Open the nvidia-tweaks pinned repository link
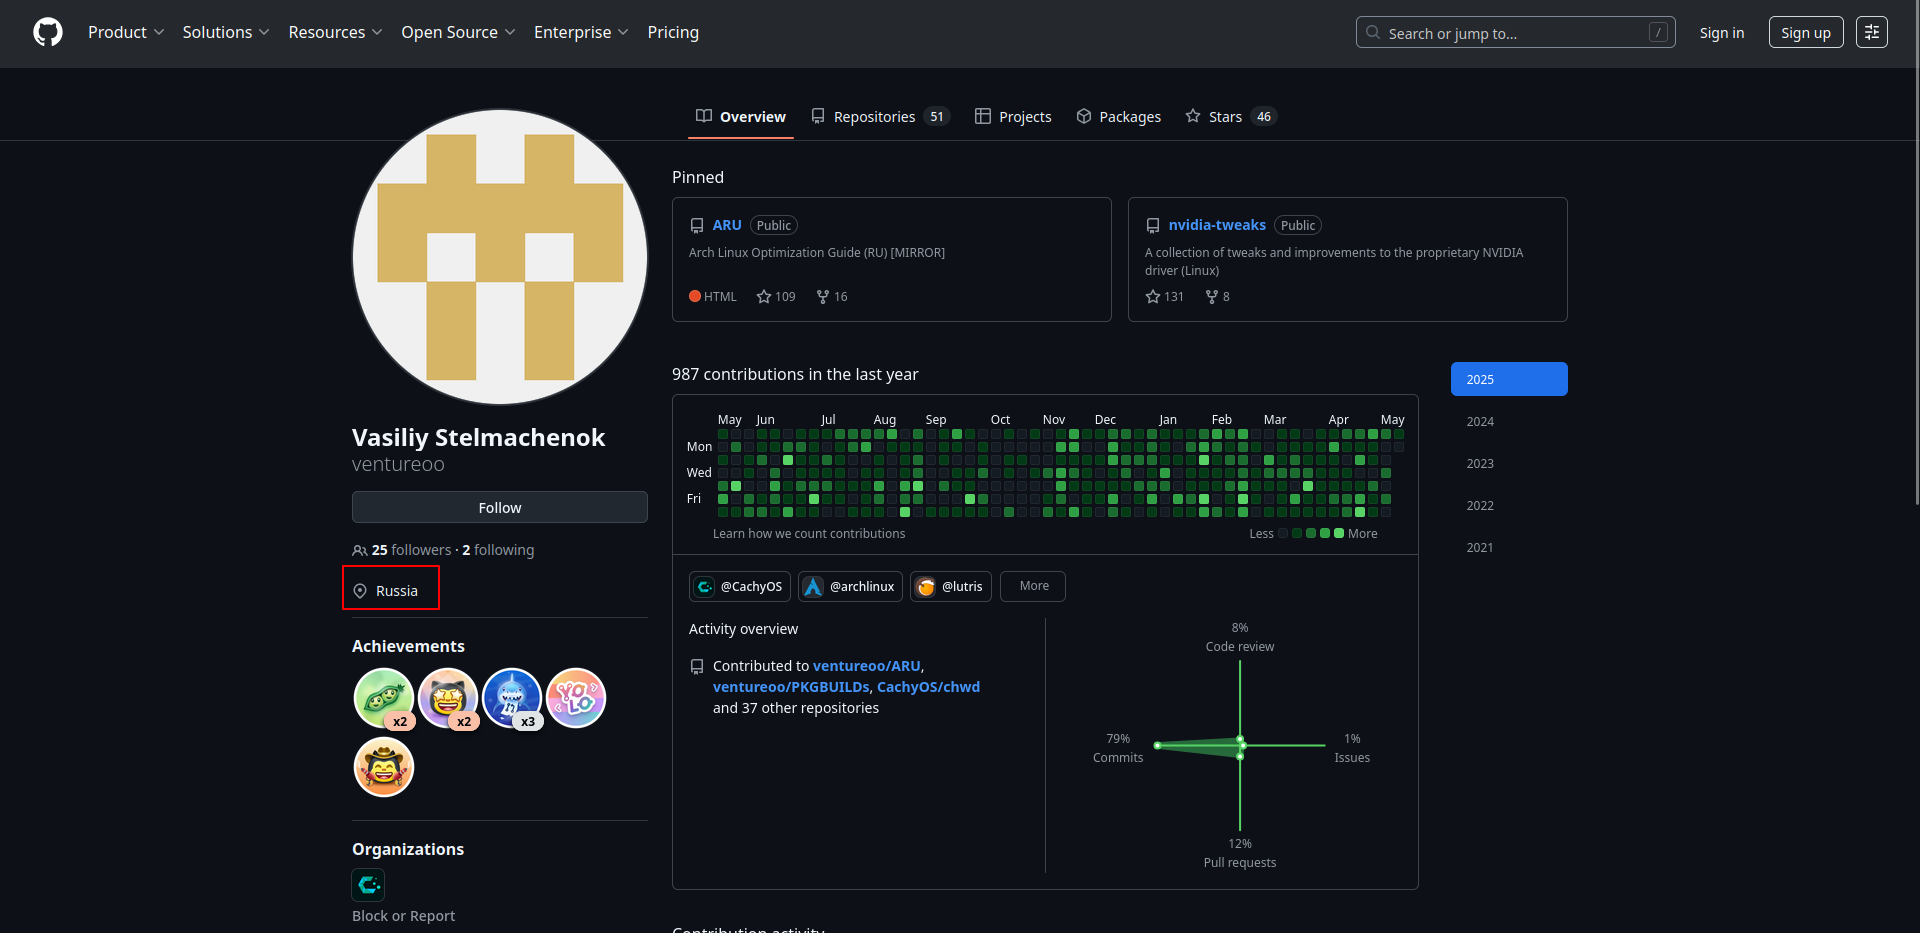The image size is (1920, 933). [1216, 225]
